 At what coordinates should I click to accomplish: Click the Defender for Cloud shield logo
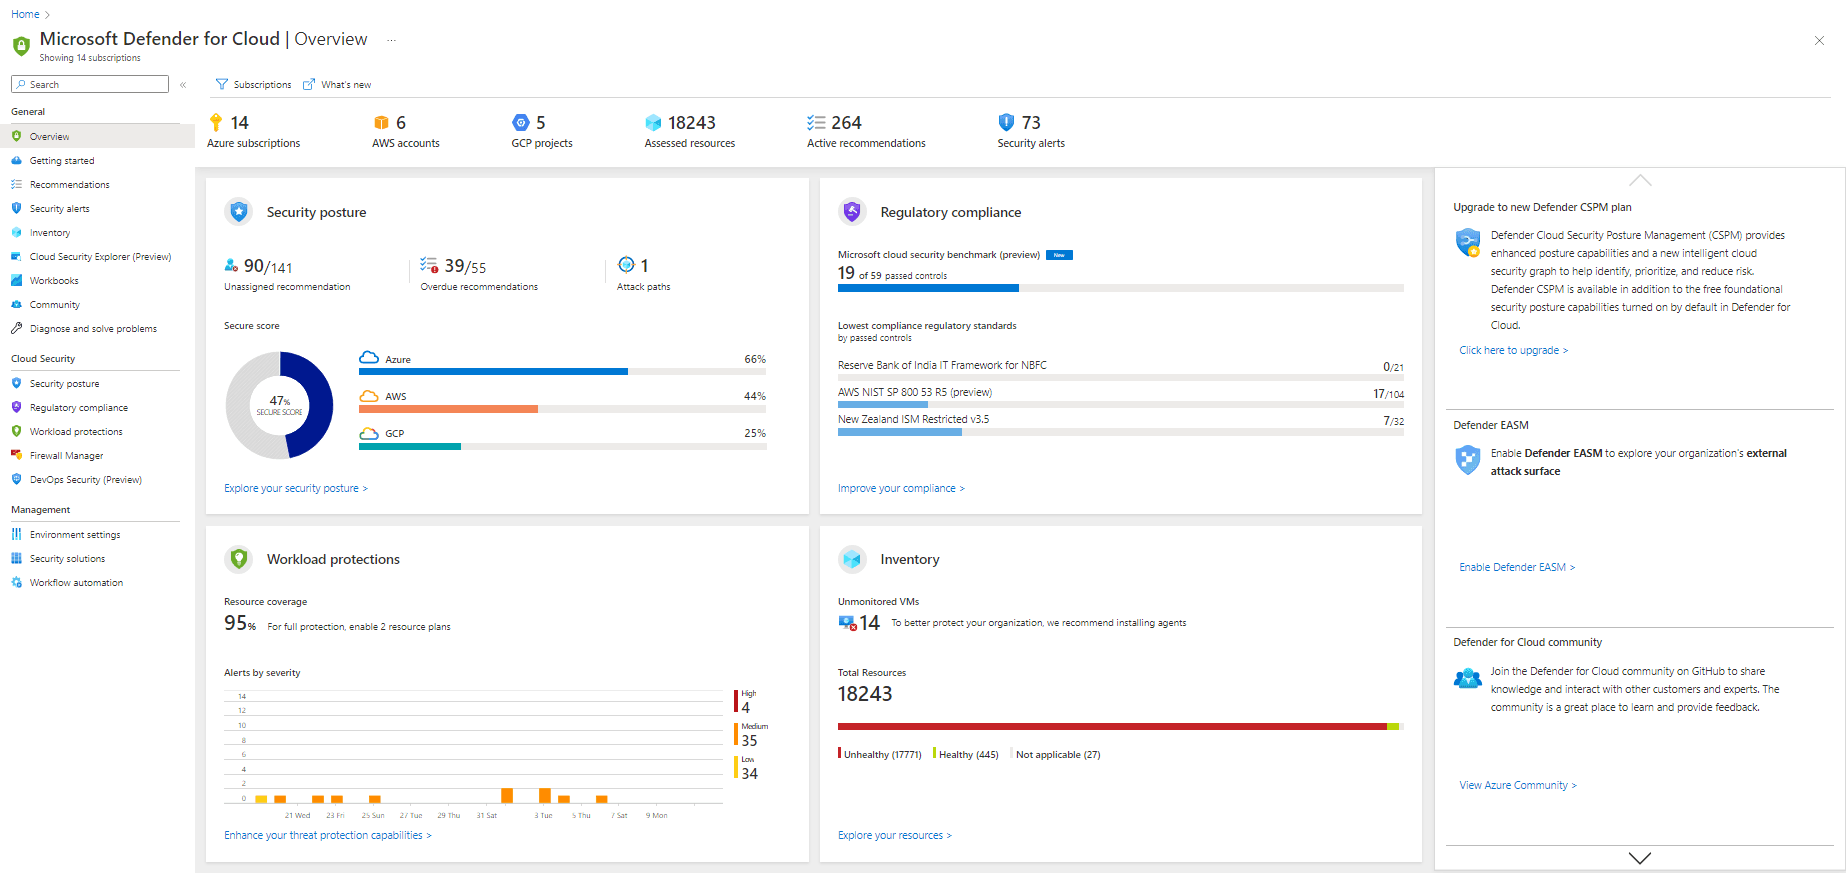click(x=21, y=46)
